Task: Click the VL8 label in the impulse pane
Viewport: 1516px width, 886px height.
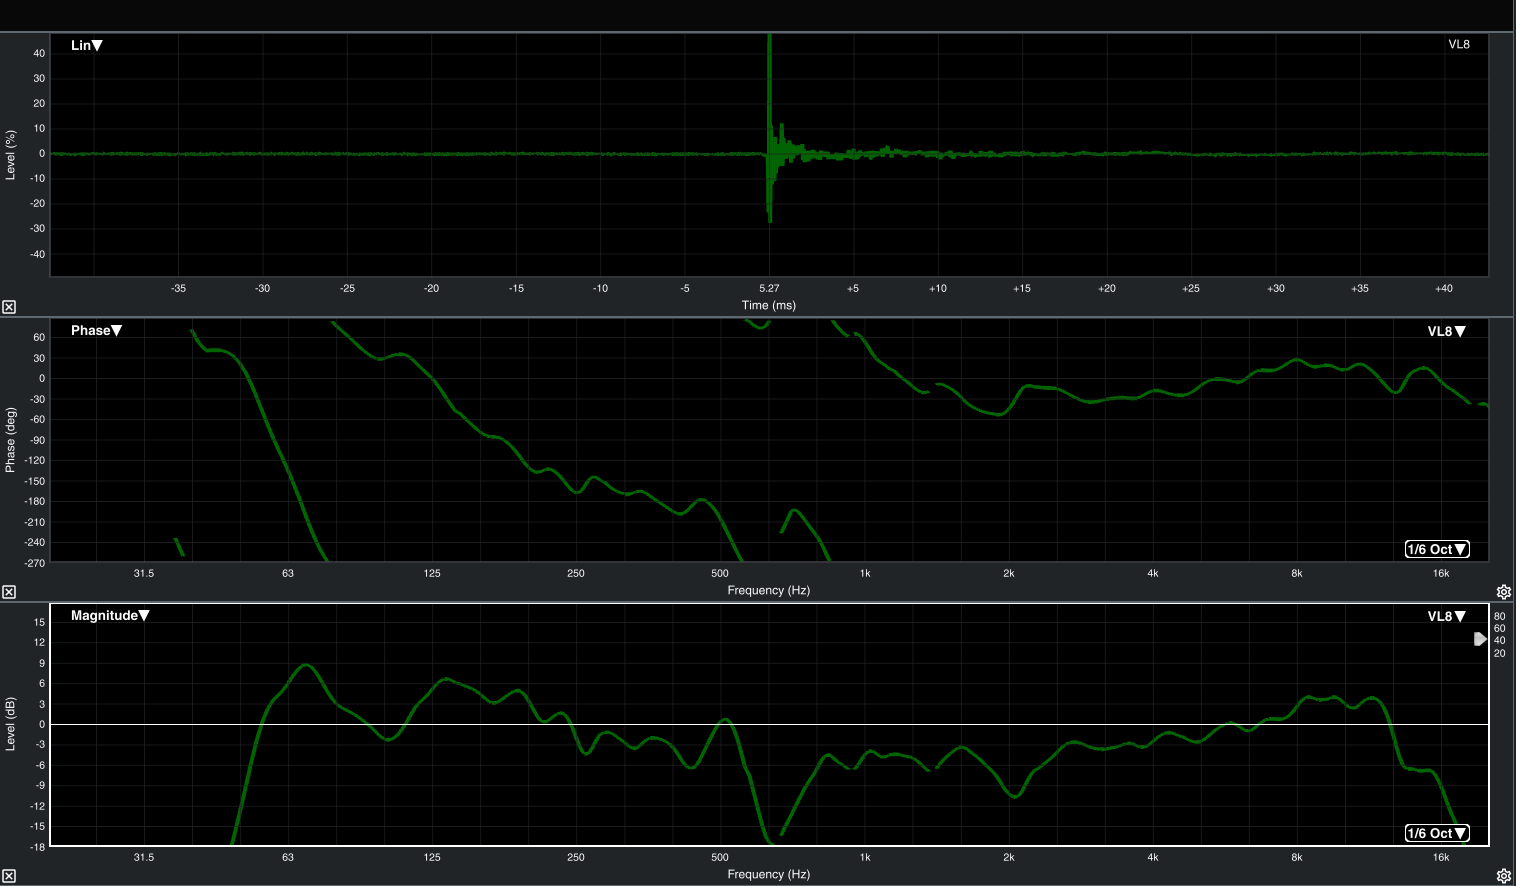Action: pyautogui.click(x=1459, y=44)
